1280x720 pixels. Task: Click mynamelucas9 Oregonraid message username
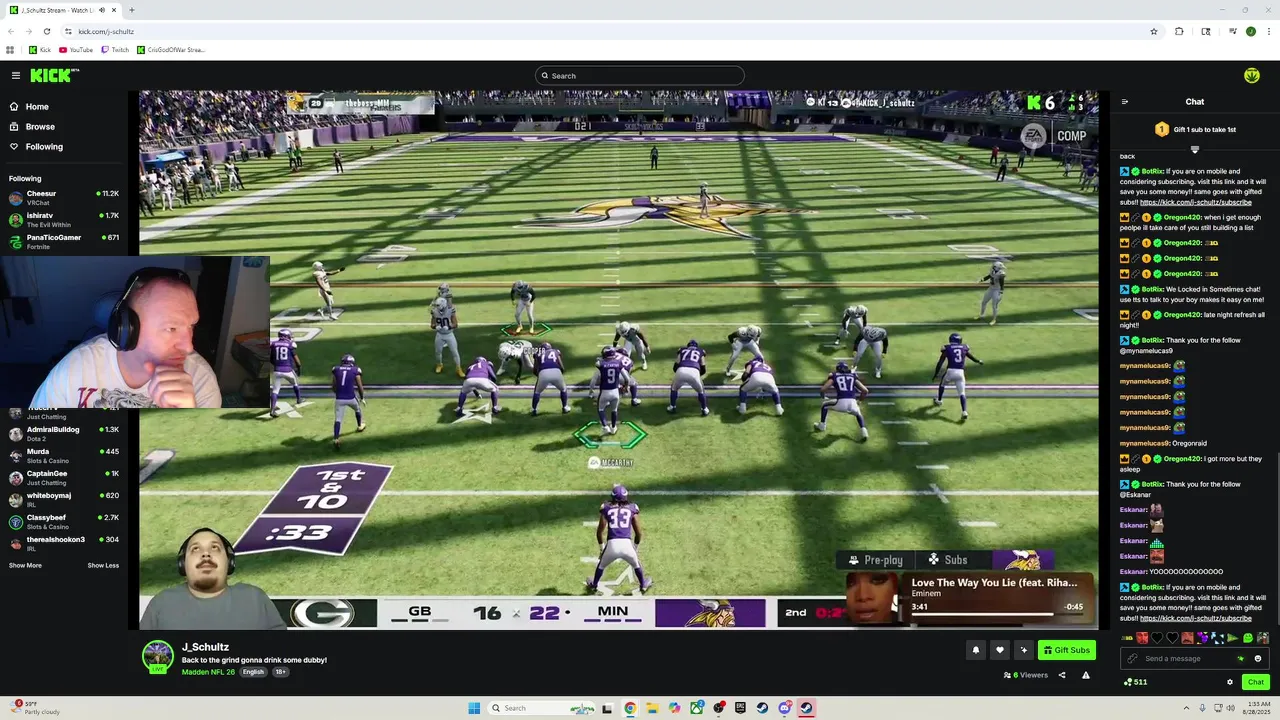click(x=1145, y=443)
